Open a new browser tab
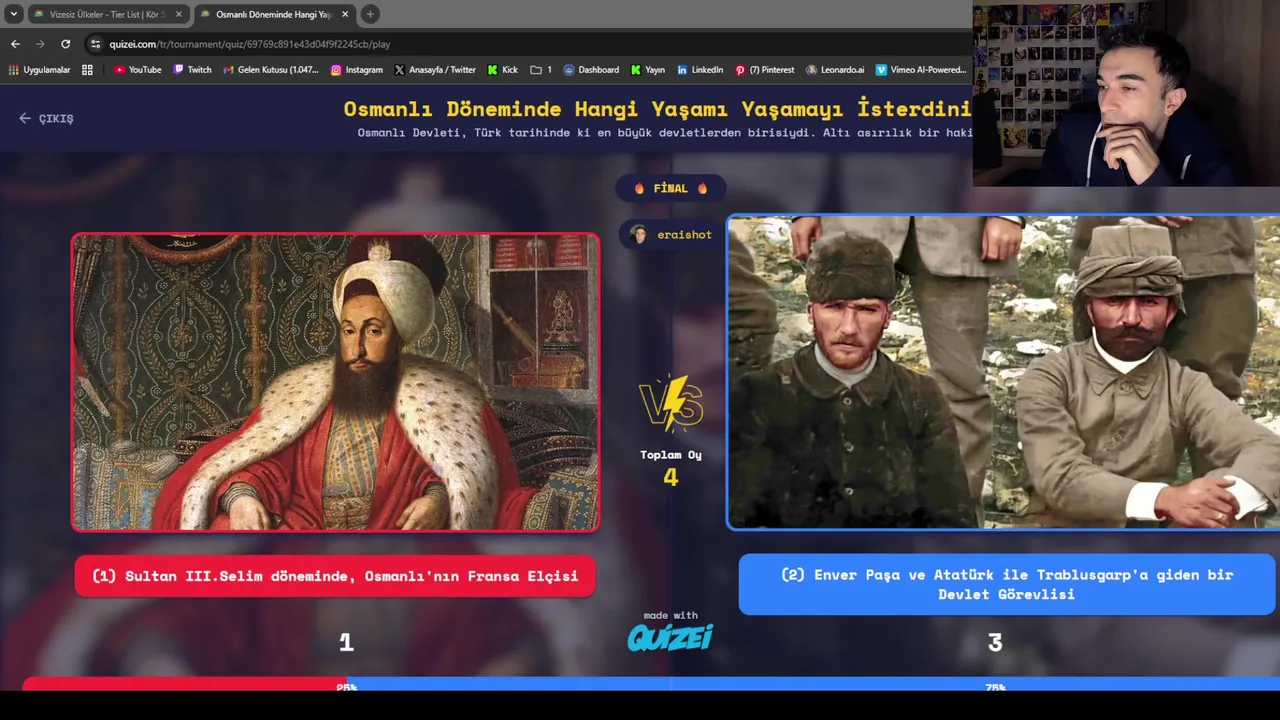This screenshot has height=720, width=1280. 370,14
